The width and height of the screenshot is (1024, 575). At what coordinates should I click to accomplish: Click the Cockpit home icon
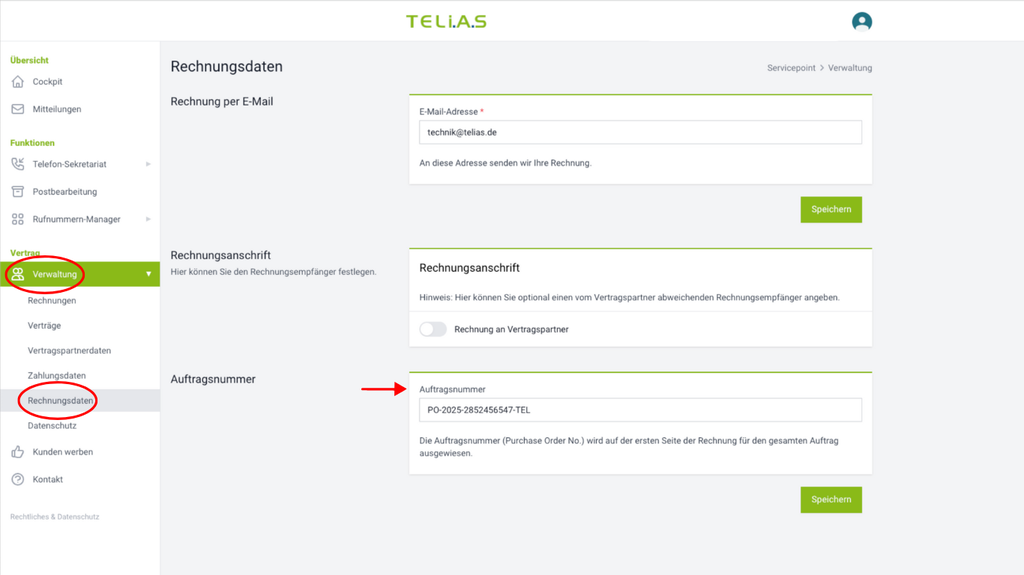pyautogui.click(x=18, y=82)
